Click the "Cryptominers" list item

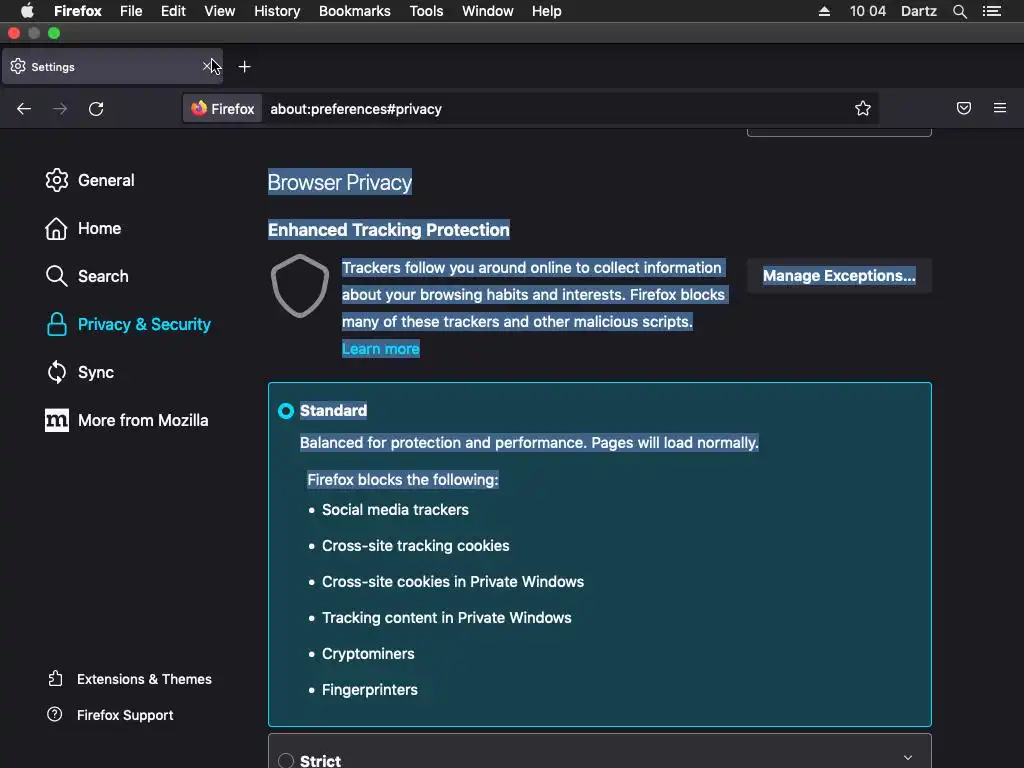click(x=368, y=654)
